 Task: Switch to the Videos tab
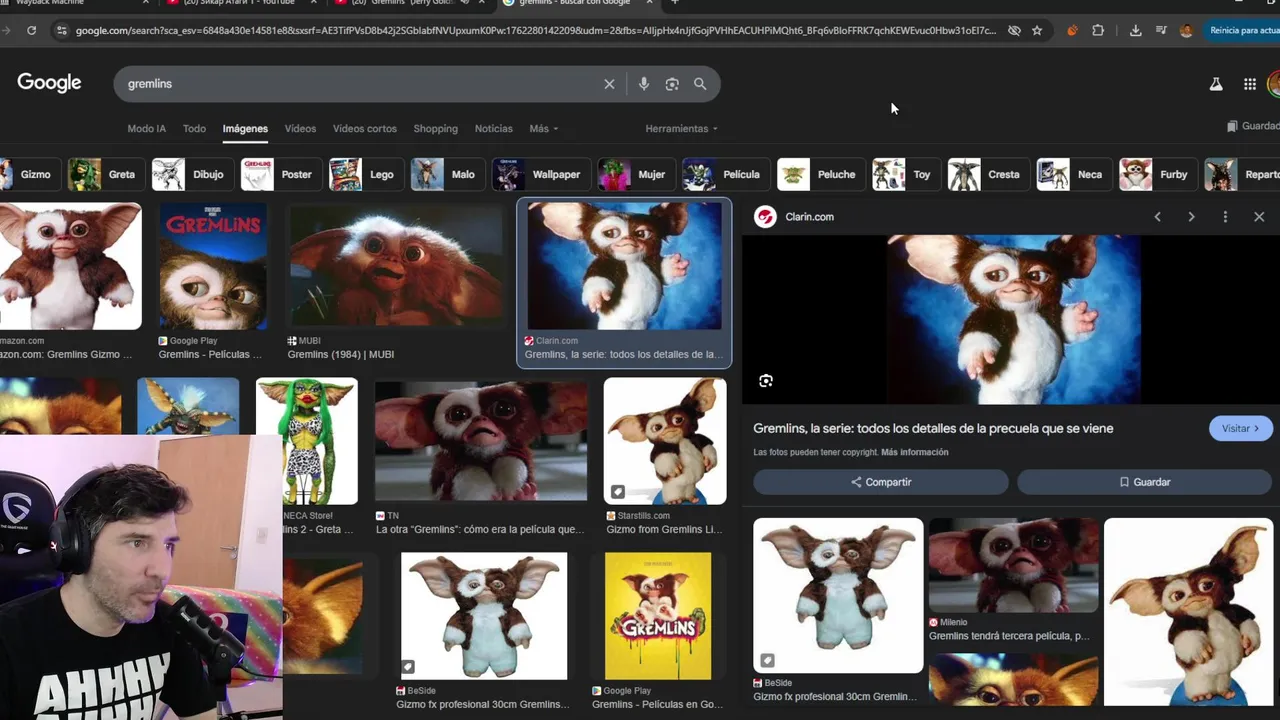tap(300, 129)
